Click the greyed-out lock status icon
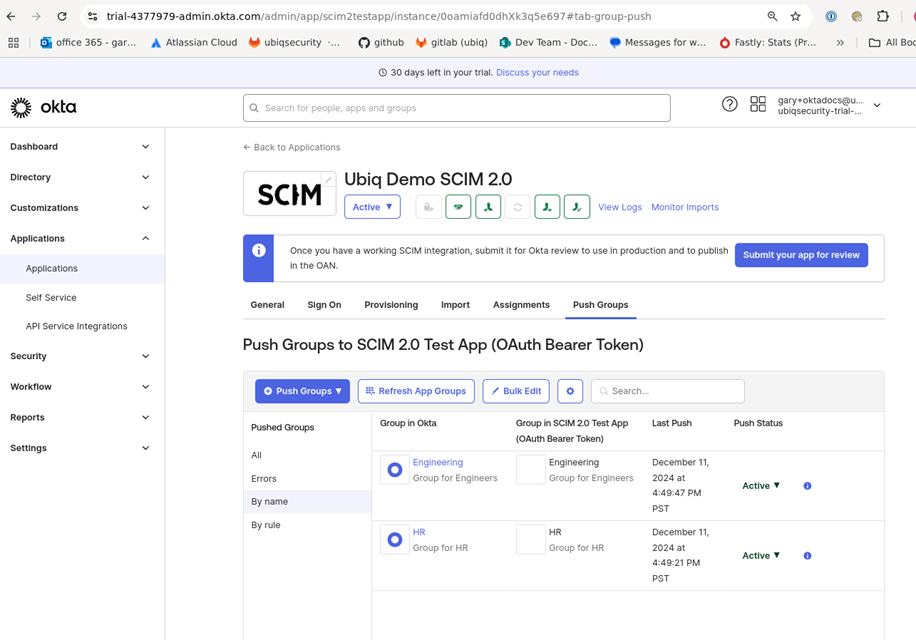The height and width of the screenshot is (640, 916). coord(428,207)
